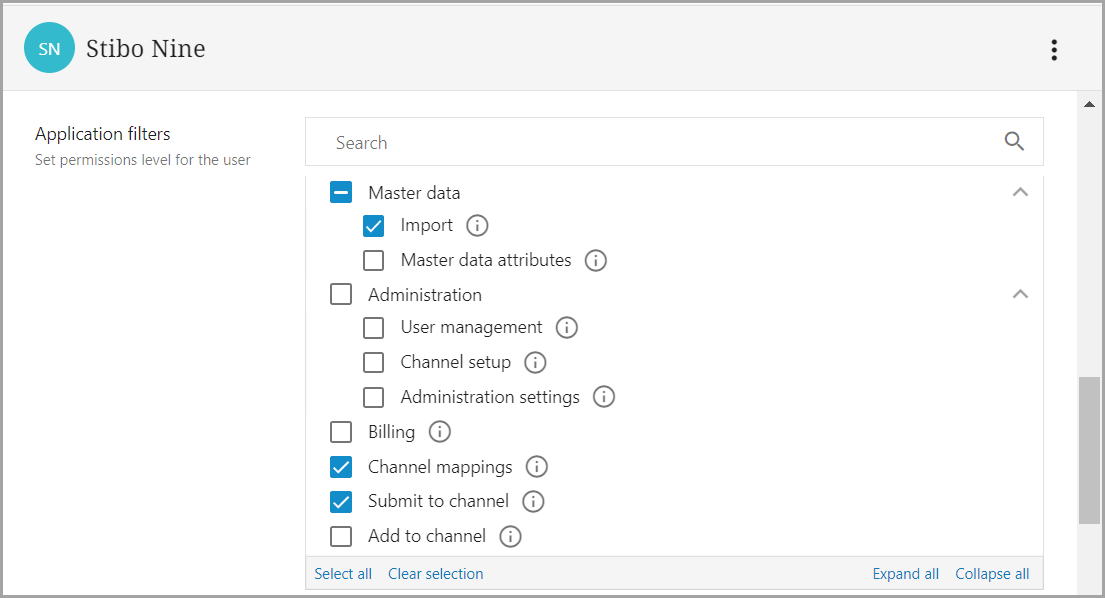
Task: Tick the Add to channel checkbox
Action: click(341, 536)
